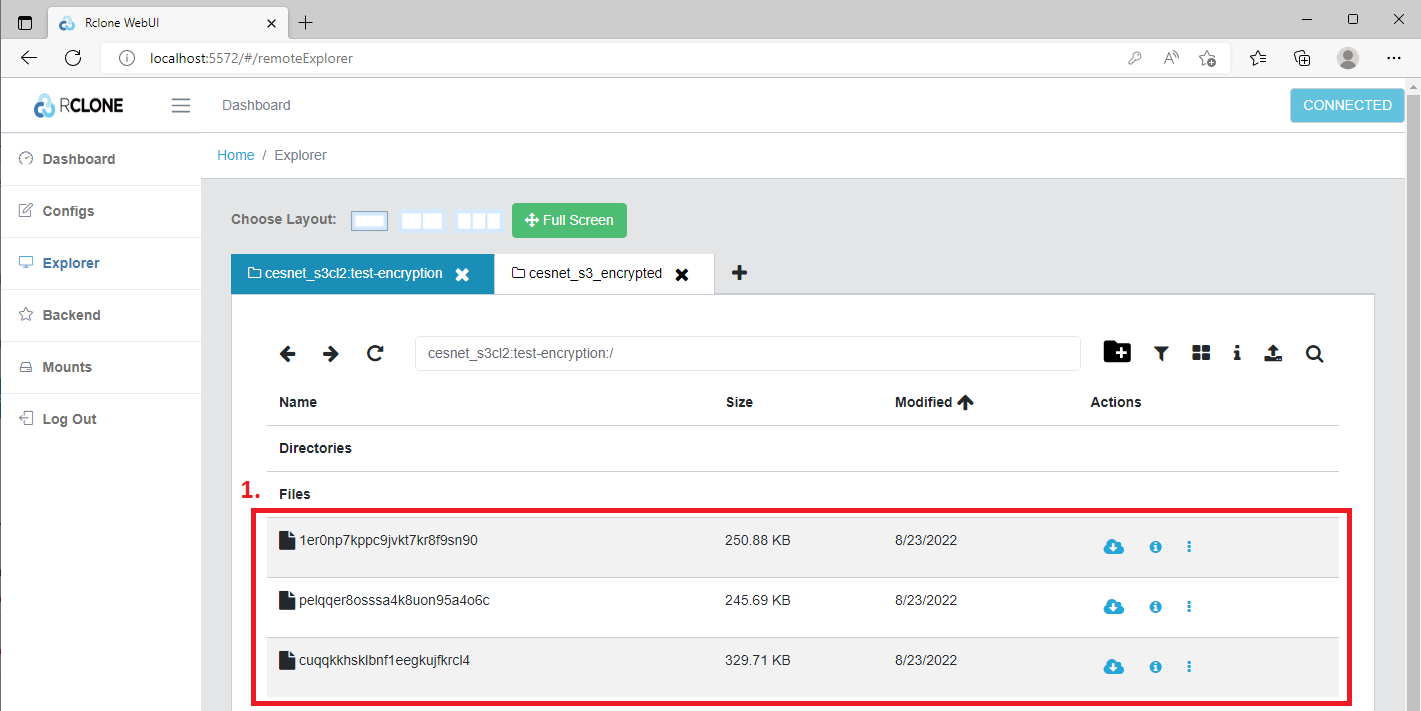Select the single-pane layout option
The image size is (1421, 711).
coord(369,221)
